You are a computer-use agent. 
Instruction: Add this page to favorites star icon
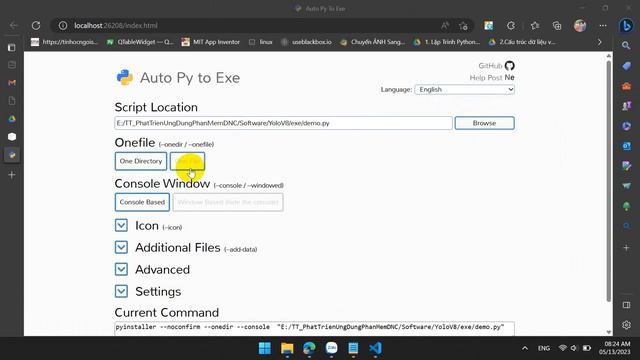463,26
